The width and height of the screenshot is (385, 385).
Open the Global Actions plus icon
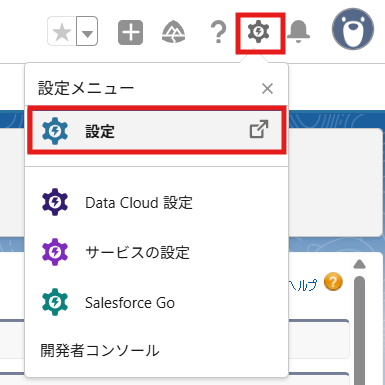click(130, 32)
